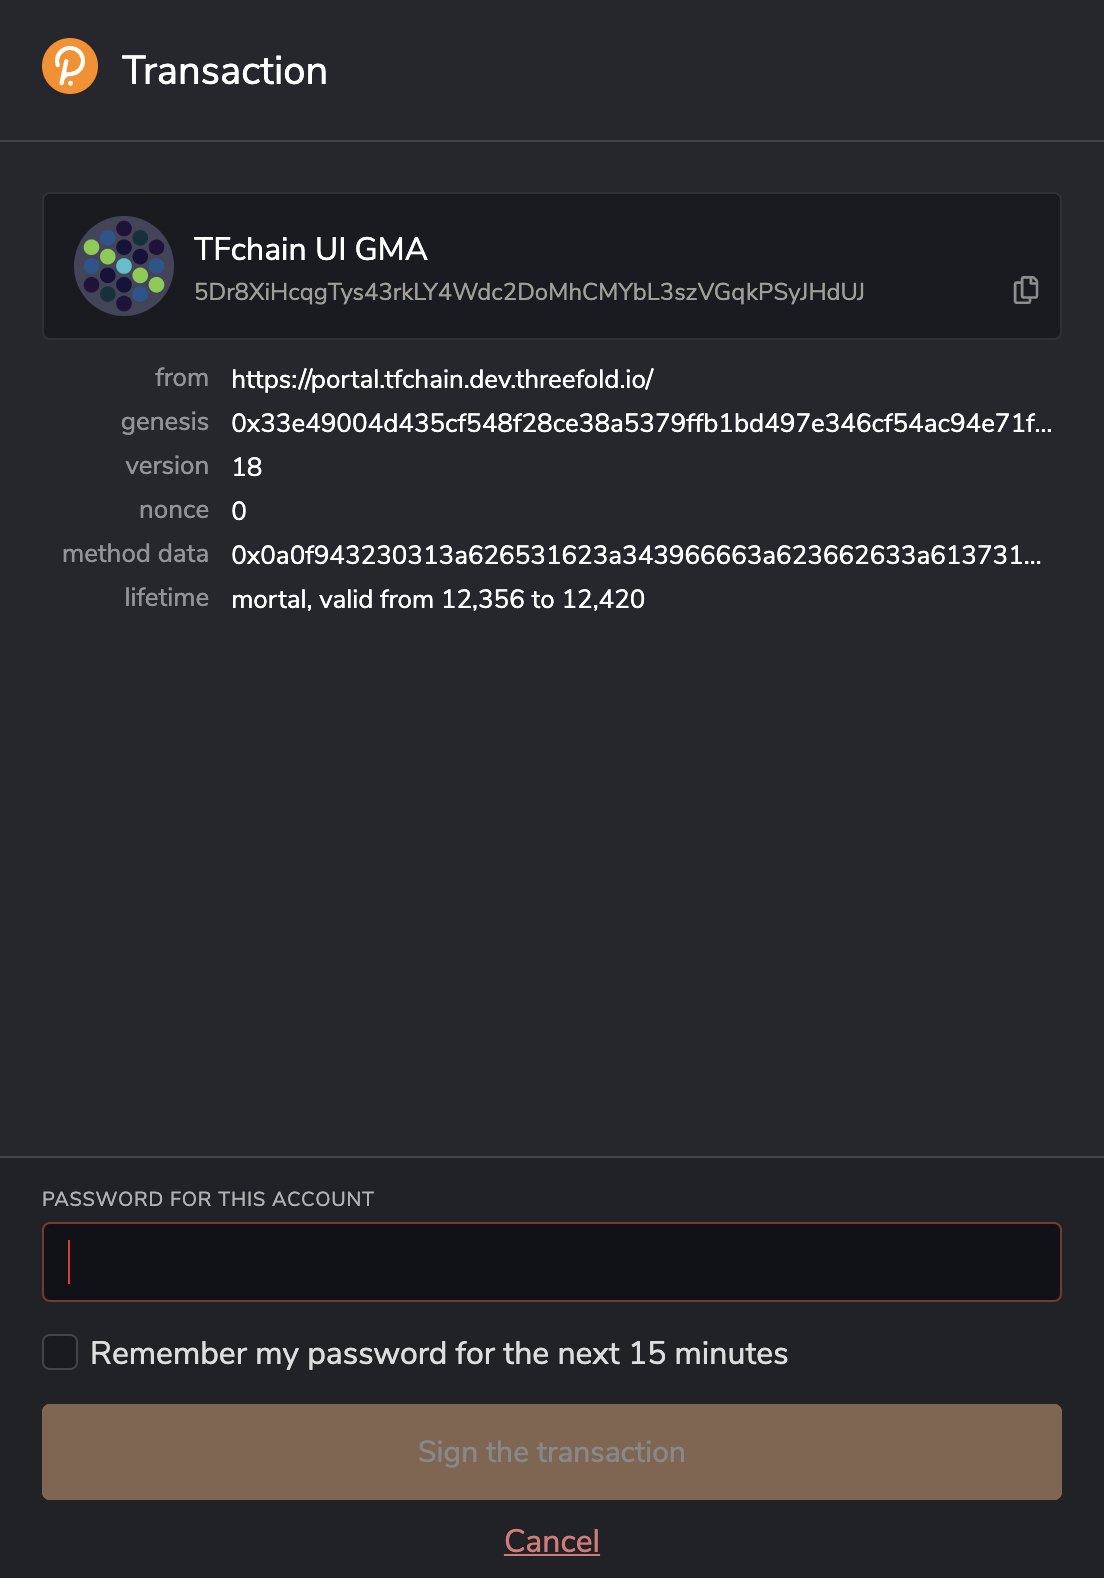Screen dimensions: 1104x1578
Task: Click the nonce value 0
Action: 239,511
